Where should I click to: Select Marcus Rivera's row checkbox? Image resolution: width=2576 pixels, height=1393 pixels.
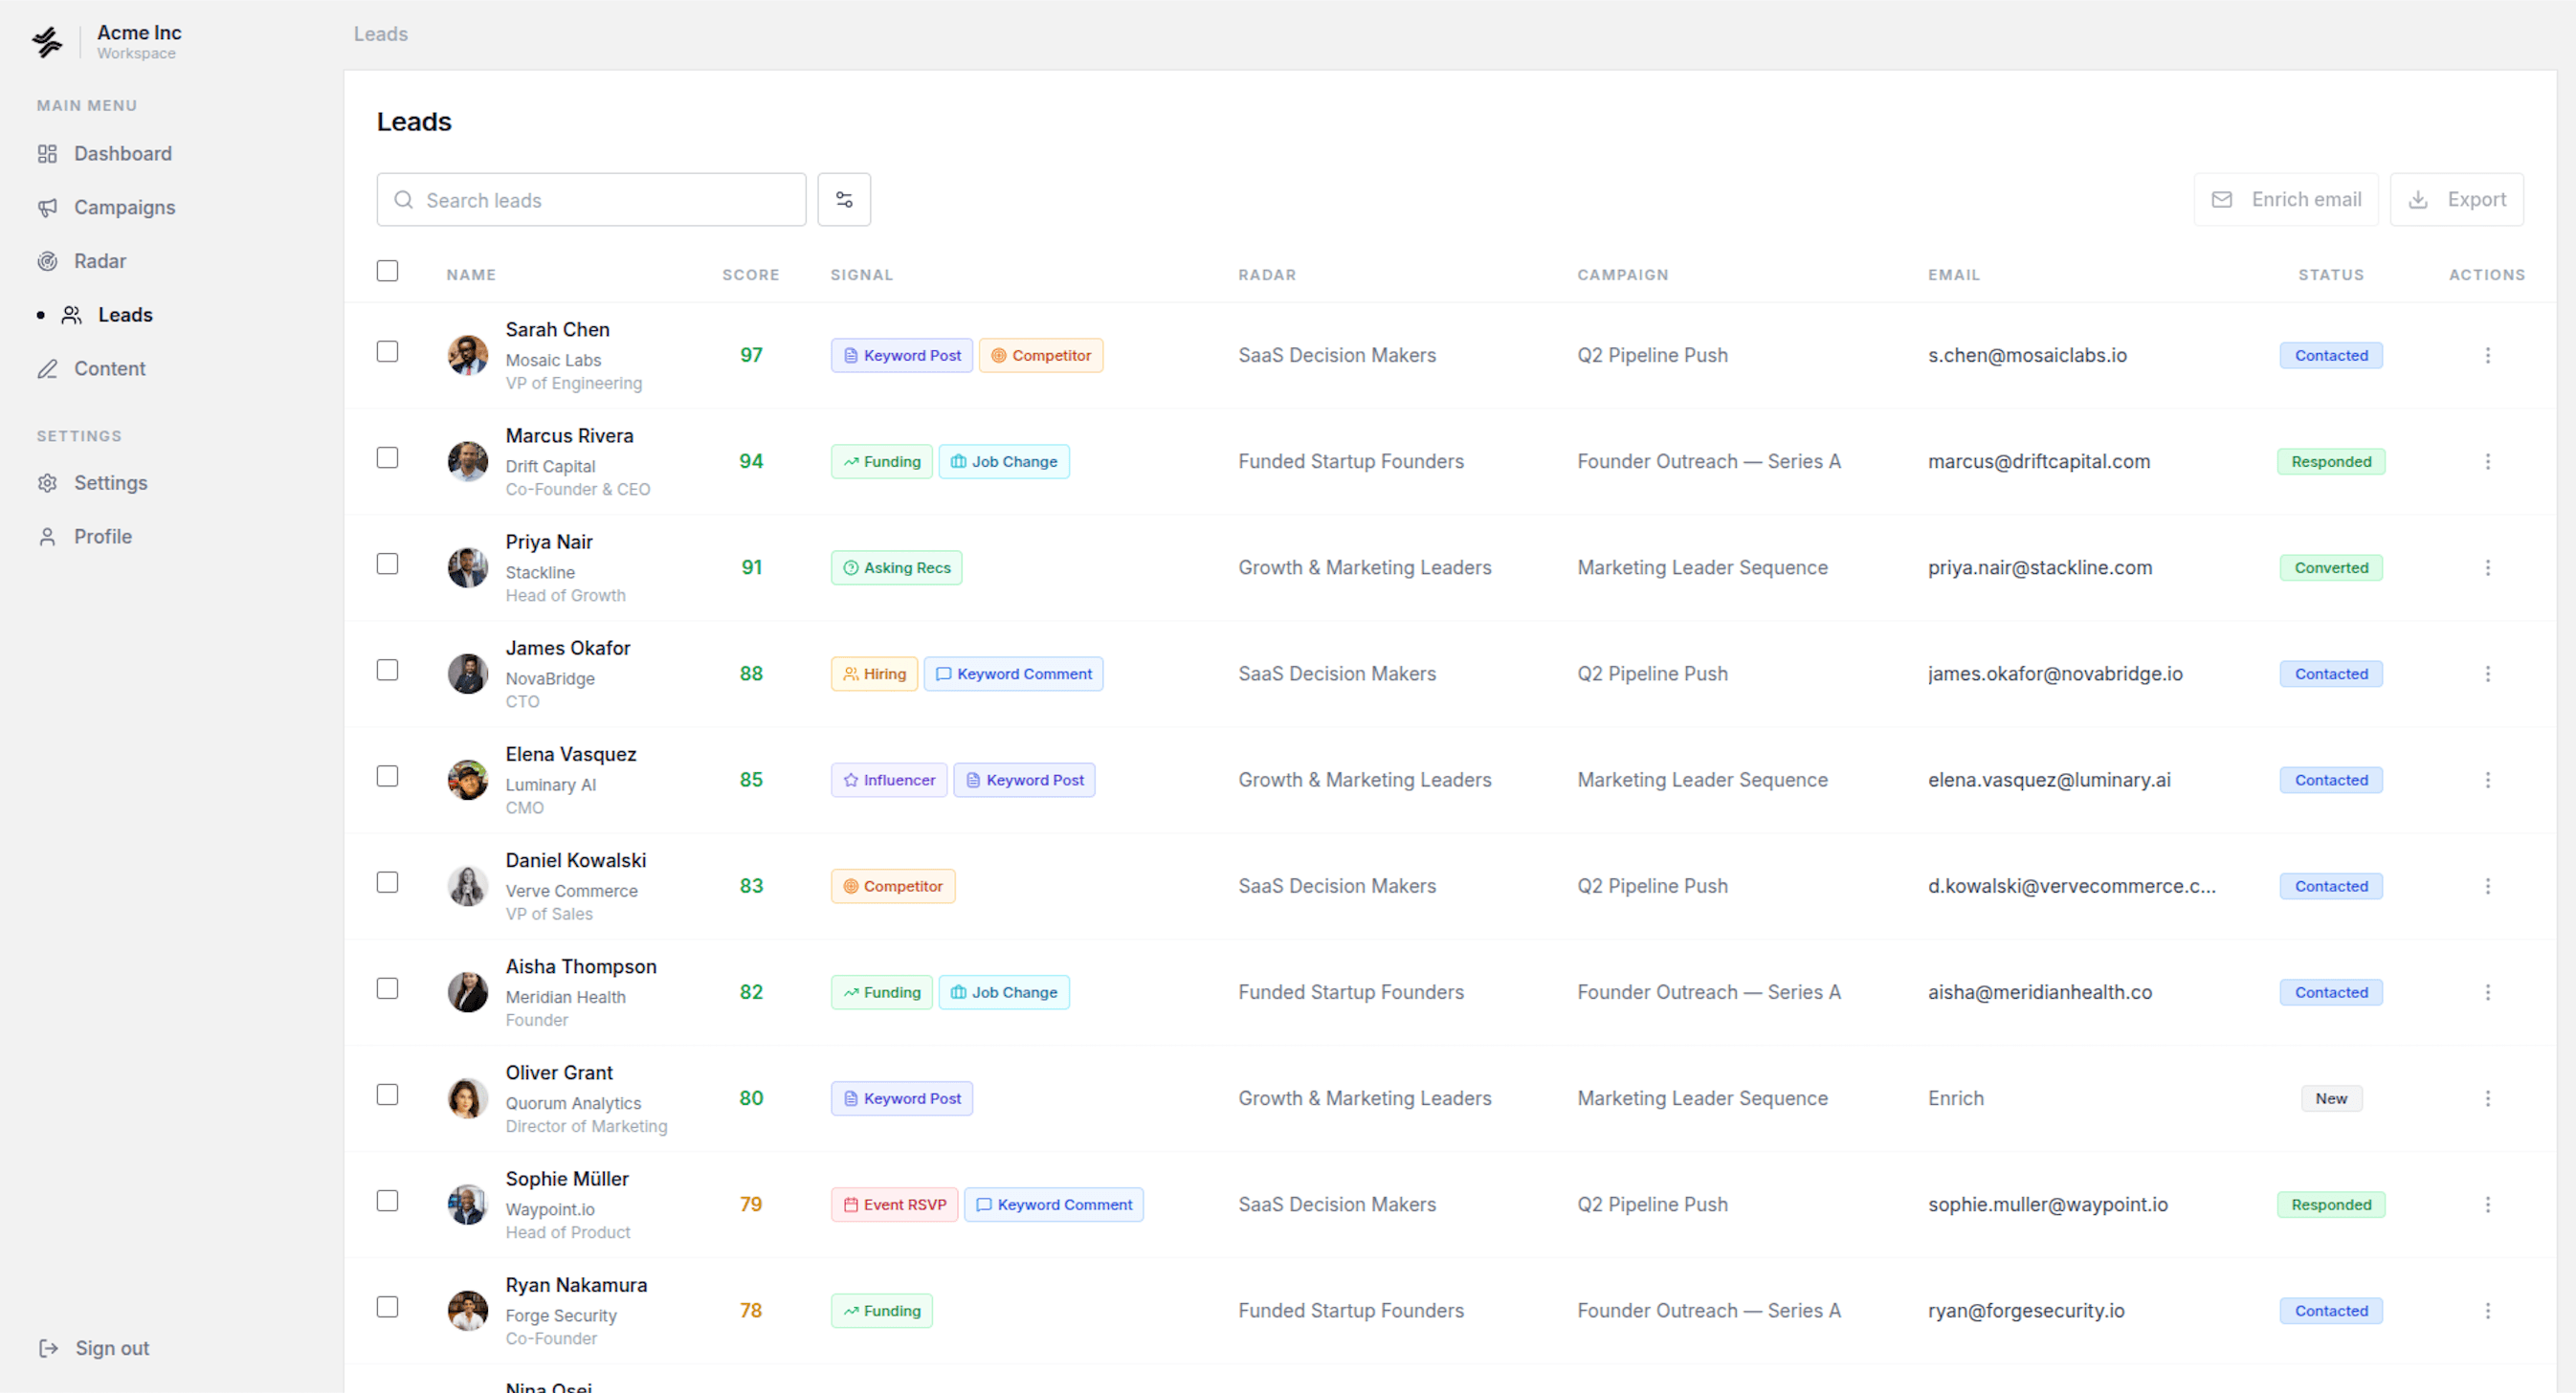pos(387,458)
